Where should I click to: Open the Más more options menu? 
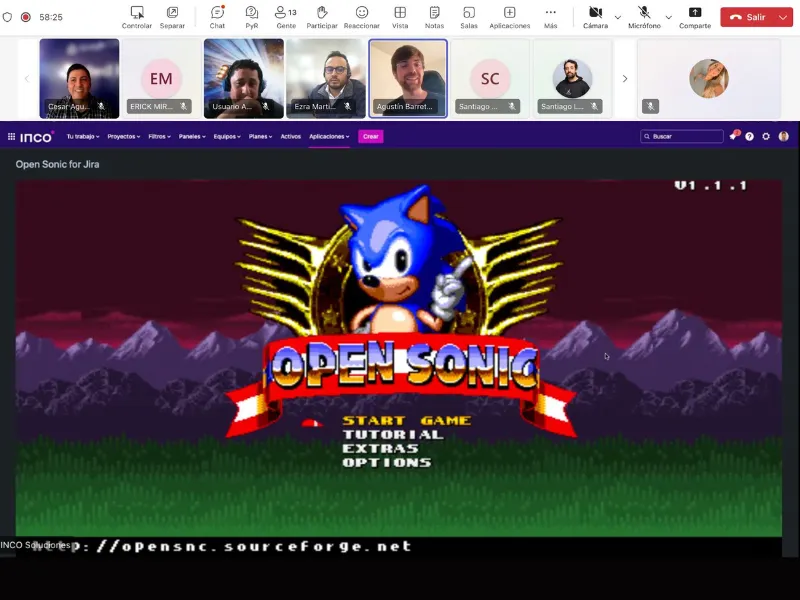pyautogui.click(x=550, y=16)
